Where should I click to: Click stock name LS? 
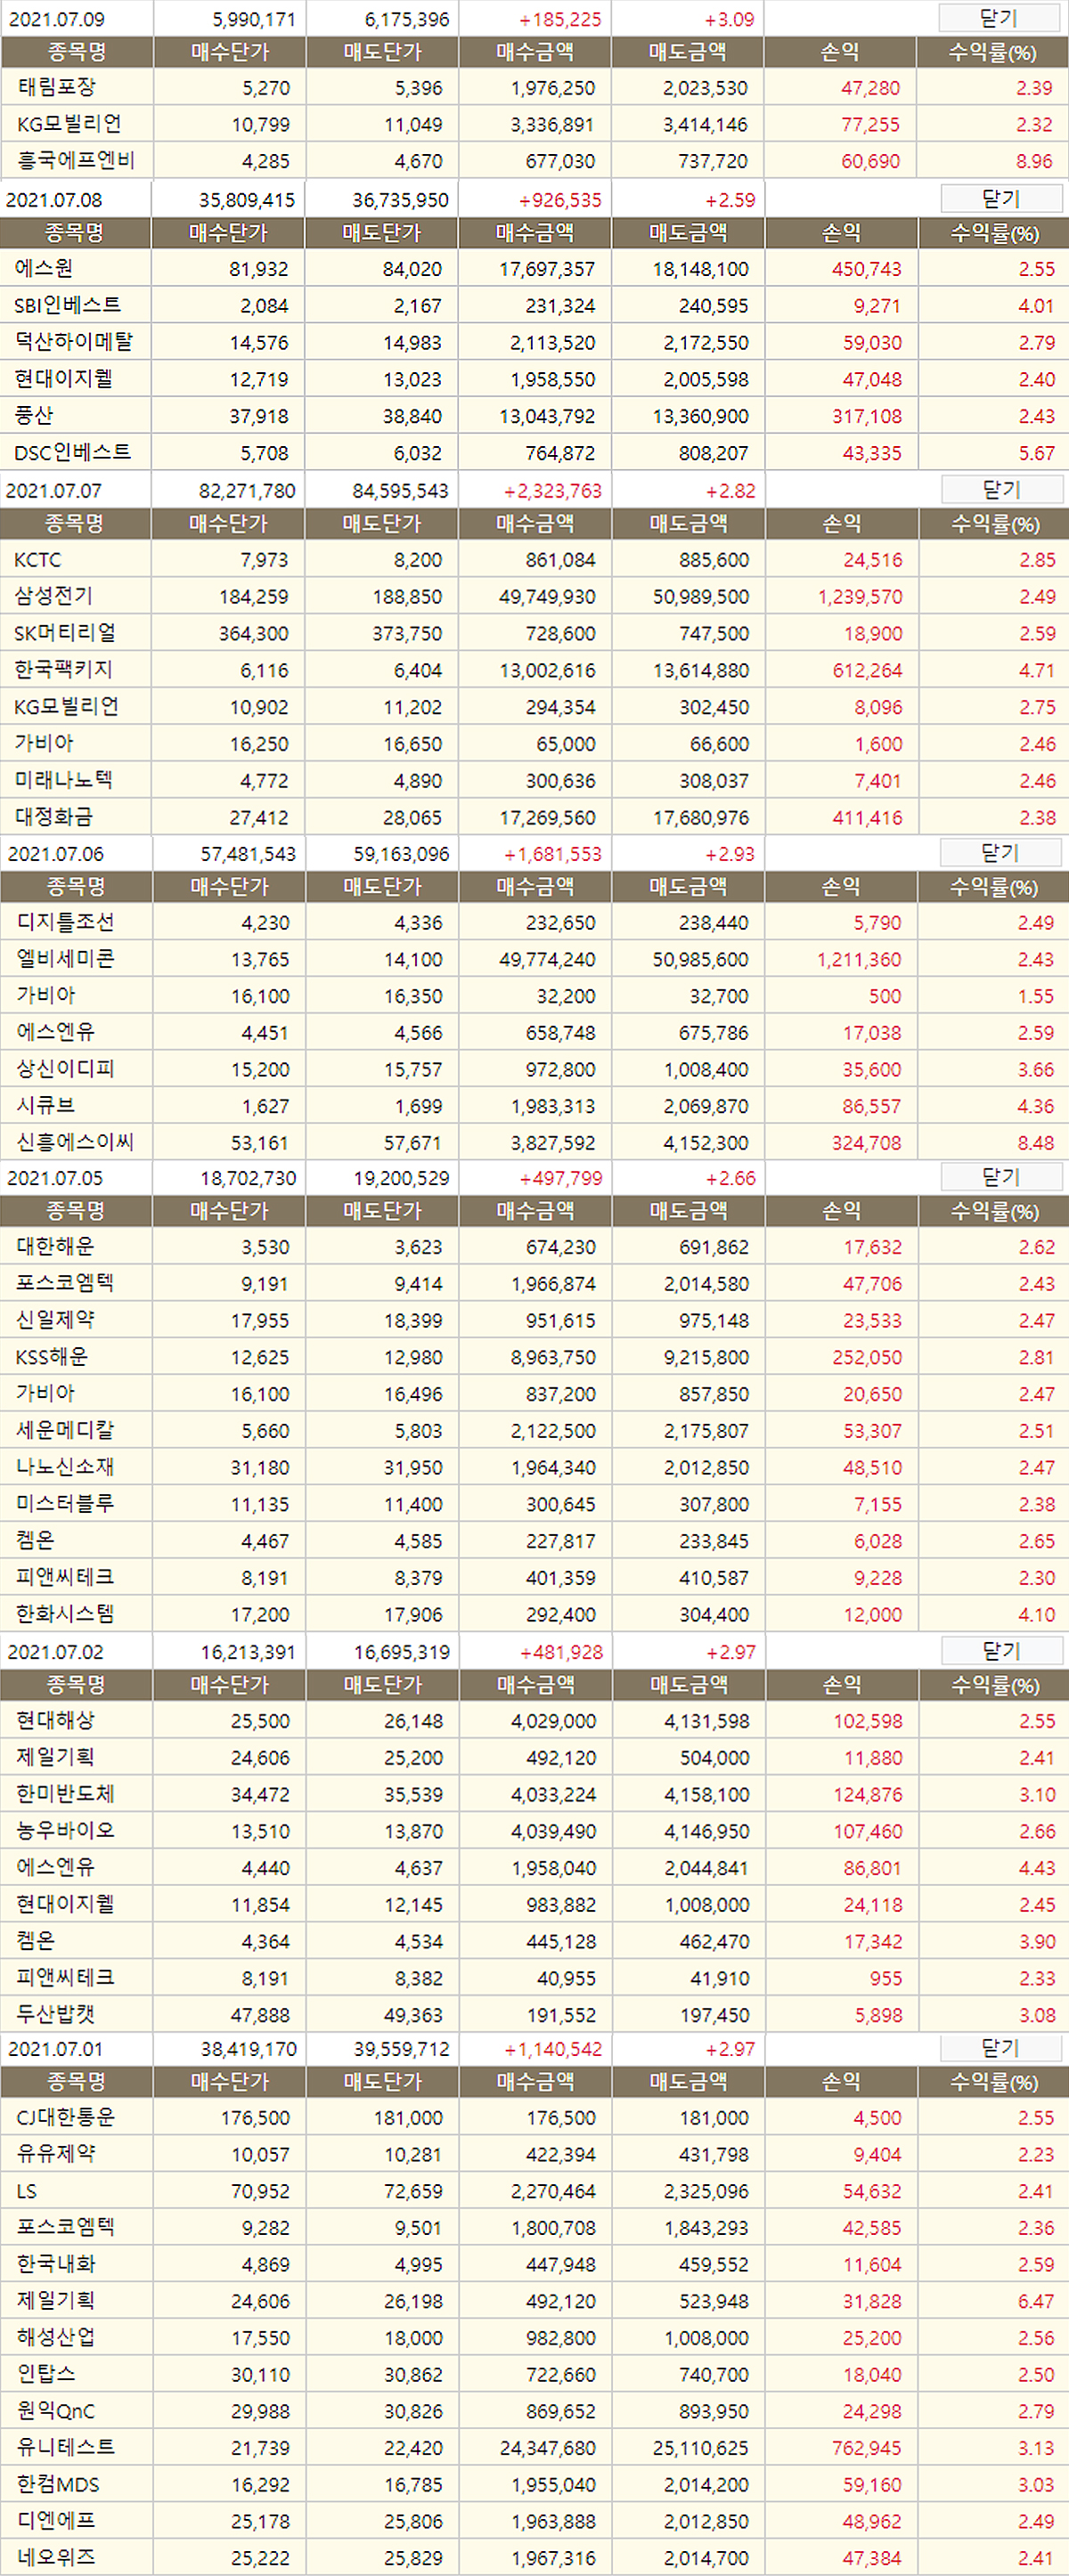[27, 2191]
